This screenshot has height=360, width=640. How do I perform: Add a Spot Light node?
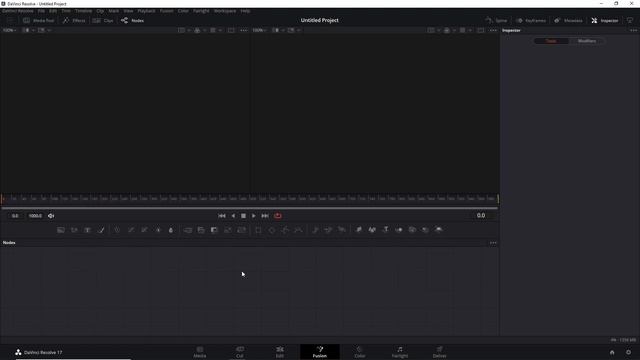coord(425,230)
